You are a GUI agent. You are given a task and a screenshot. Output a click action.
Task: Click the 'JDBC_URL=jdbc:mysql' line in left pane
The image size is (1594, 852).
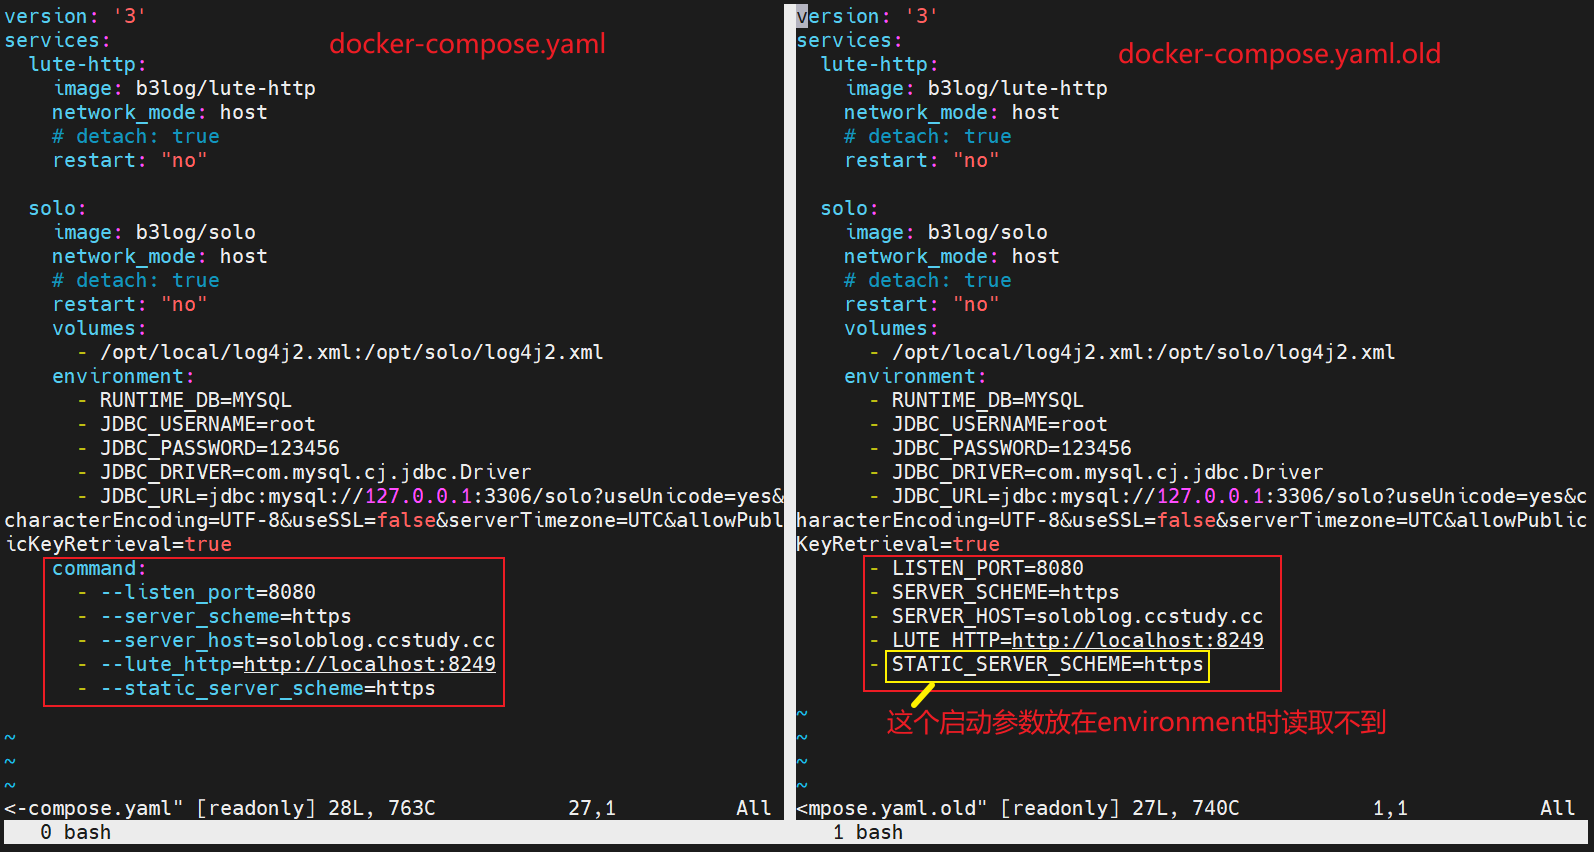tap(442, 496)
